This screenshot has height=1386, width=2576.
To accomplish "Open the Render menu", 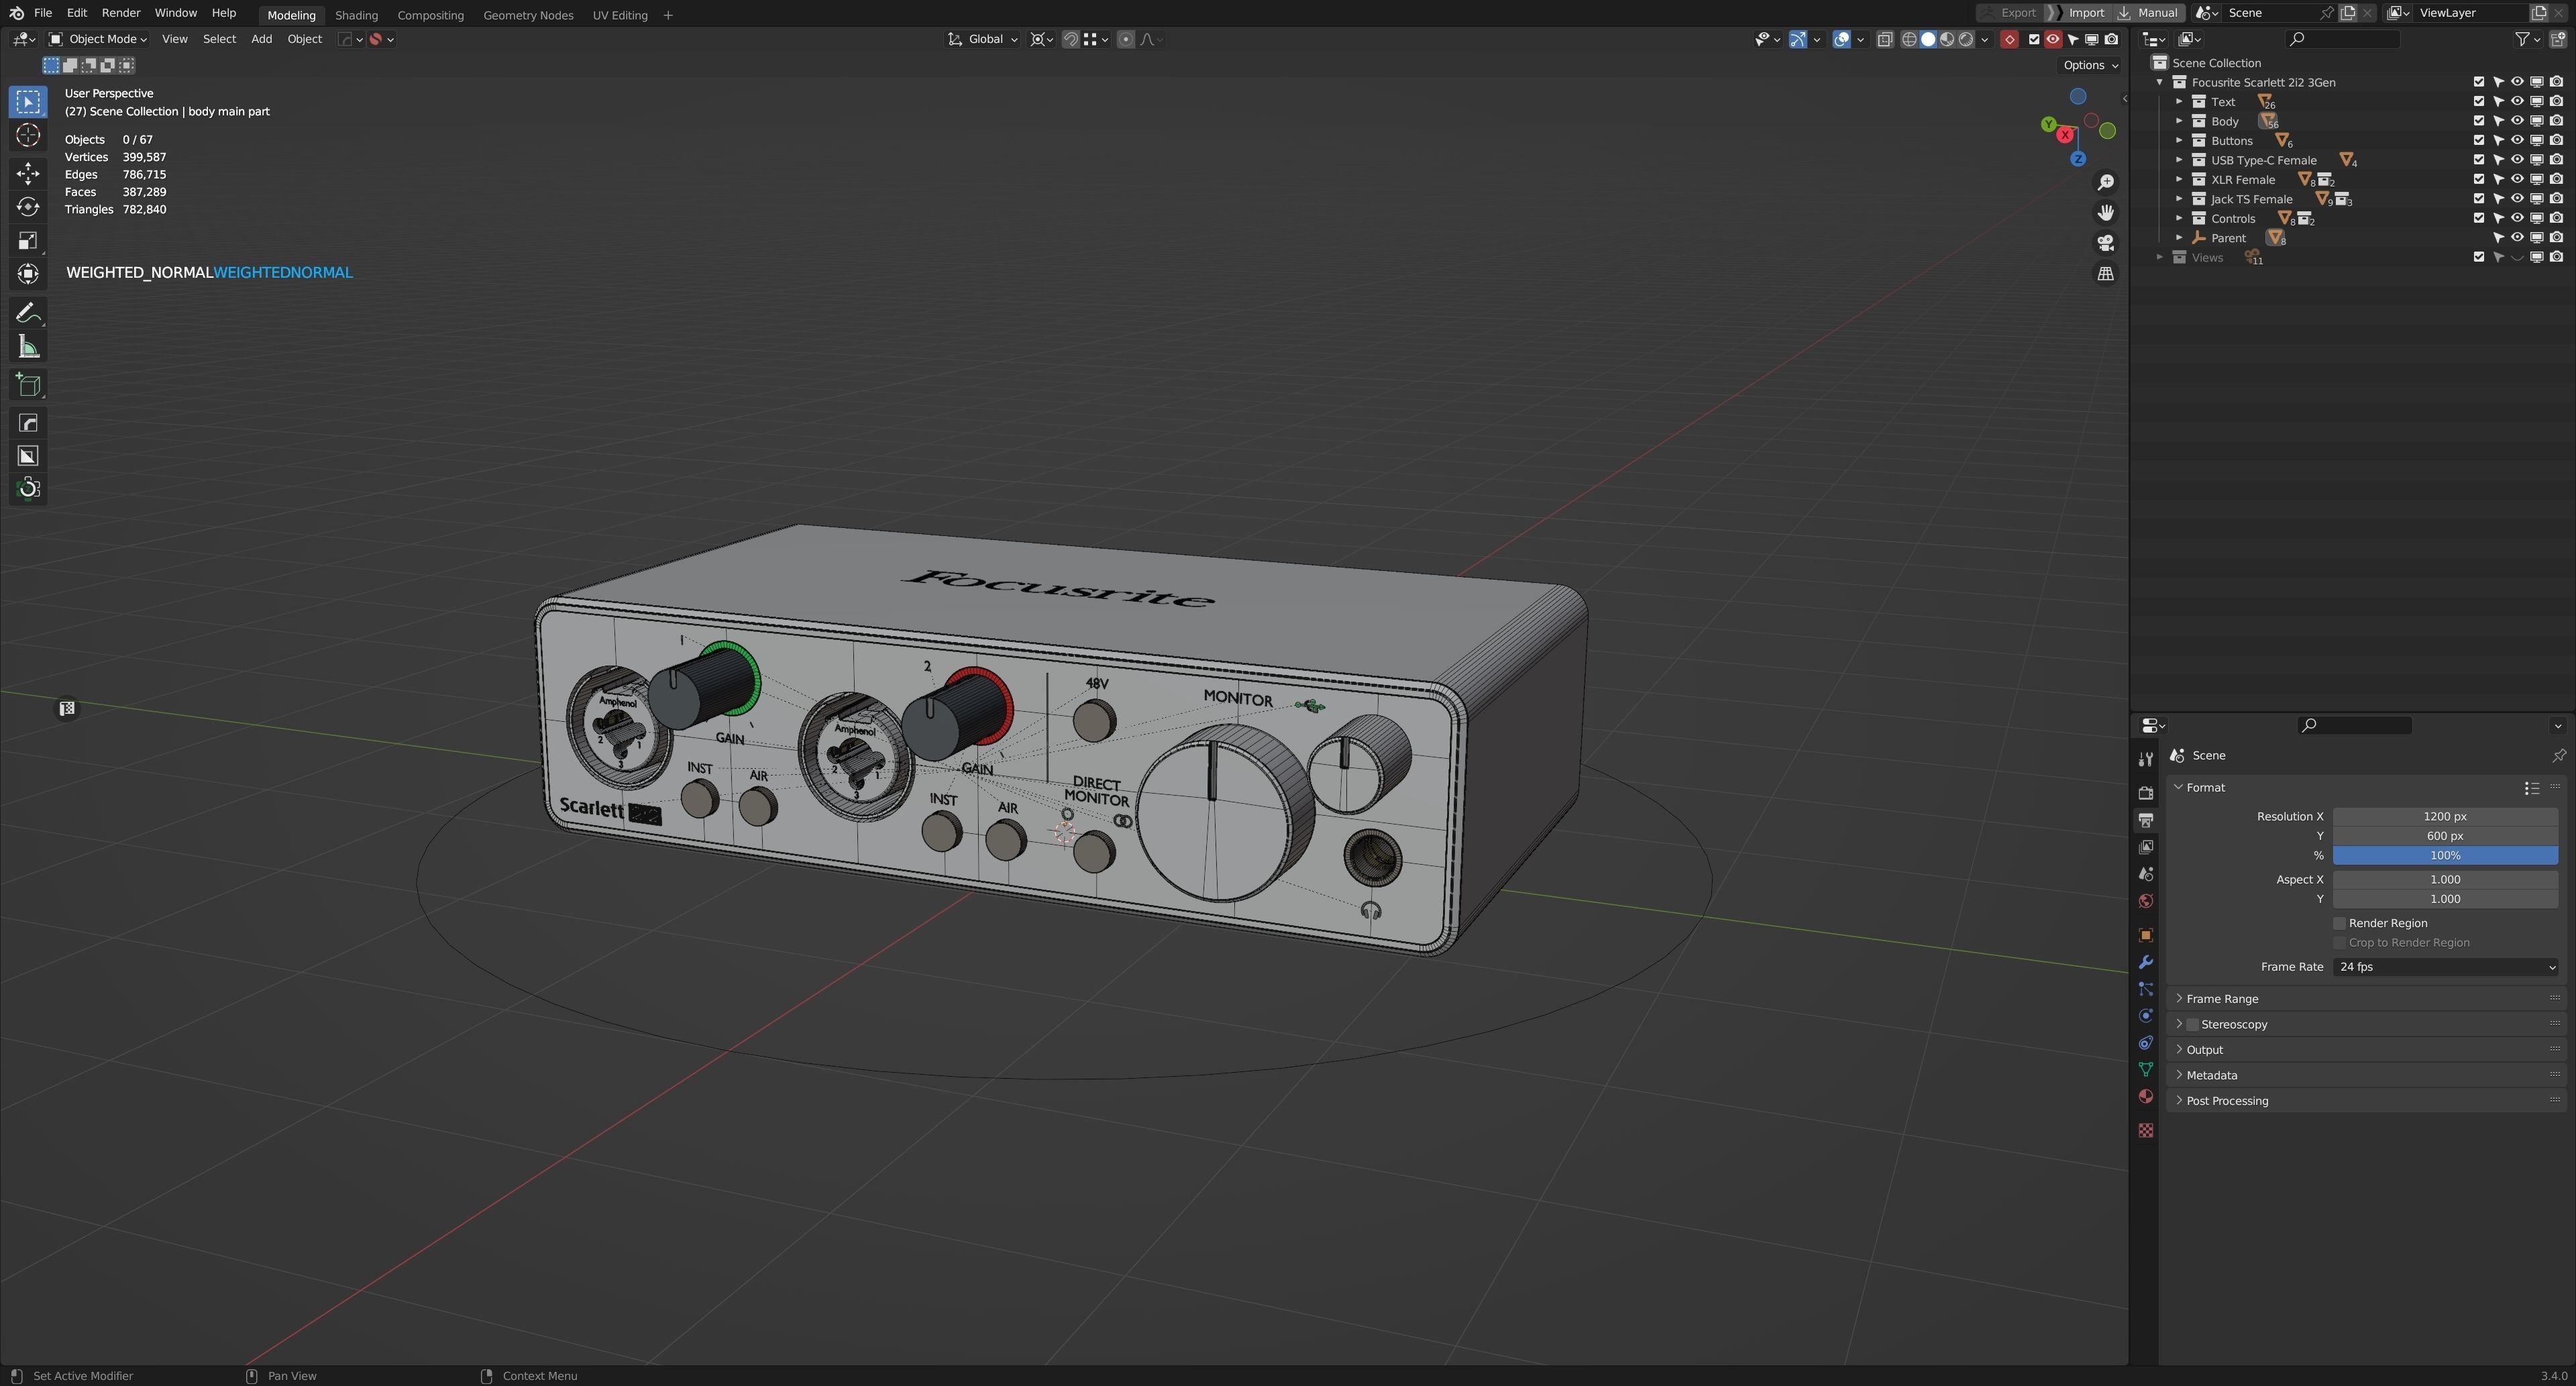I will (x=121, y=13).
